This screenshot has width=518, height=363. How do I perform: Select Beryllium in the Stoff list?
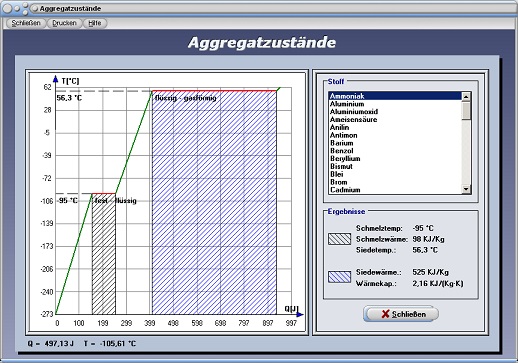[x=395, y=159]
